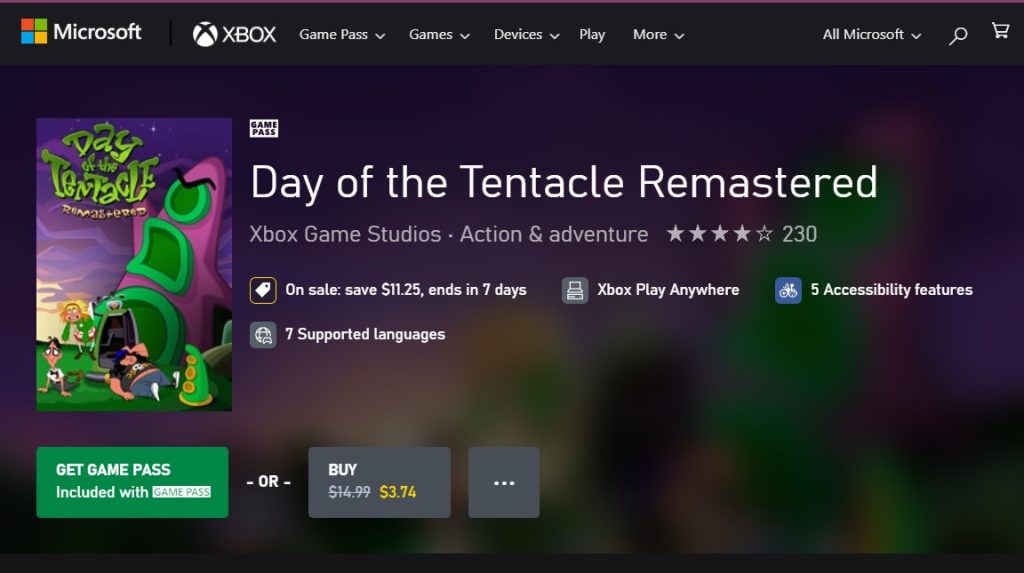Expand the More menu
This screenshot has width=1024, height=573.
point(658,34)
